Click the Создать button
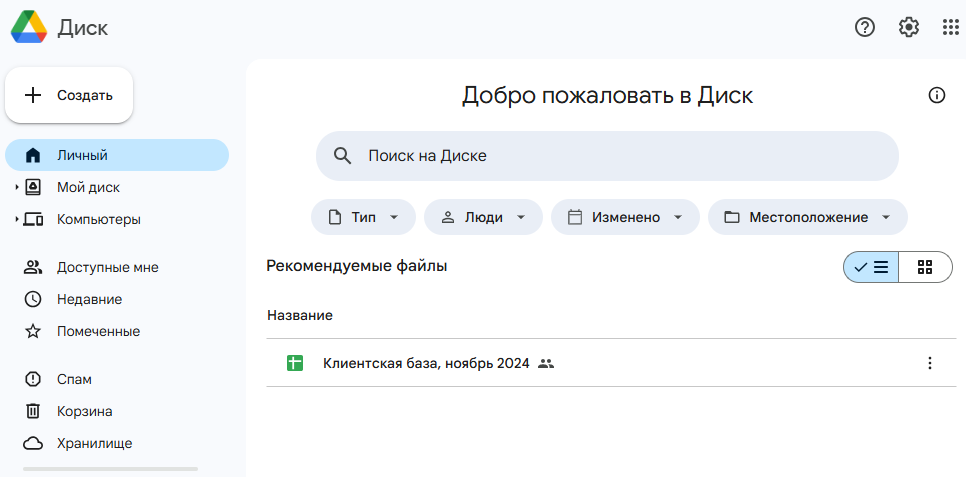 point(69,96)
